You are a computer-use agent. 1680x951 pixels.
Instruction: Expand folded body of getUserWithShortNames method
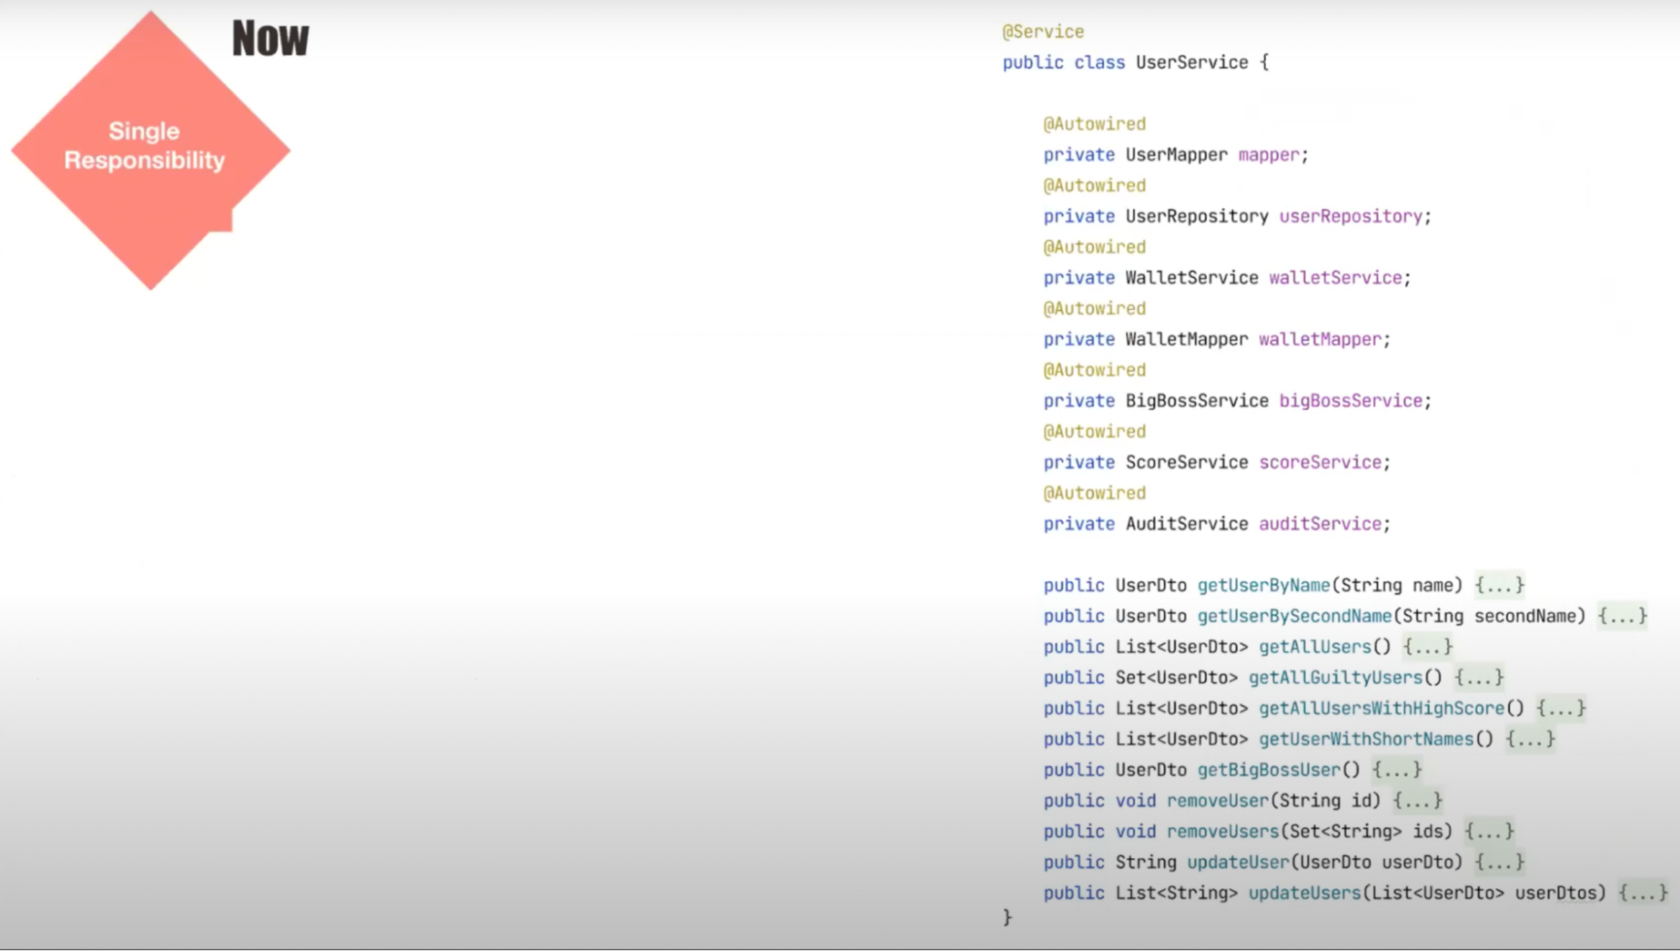point(1530,739)
